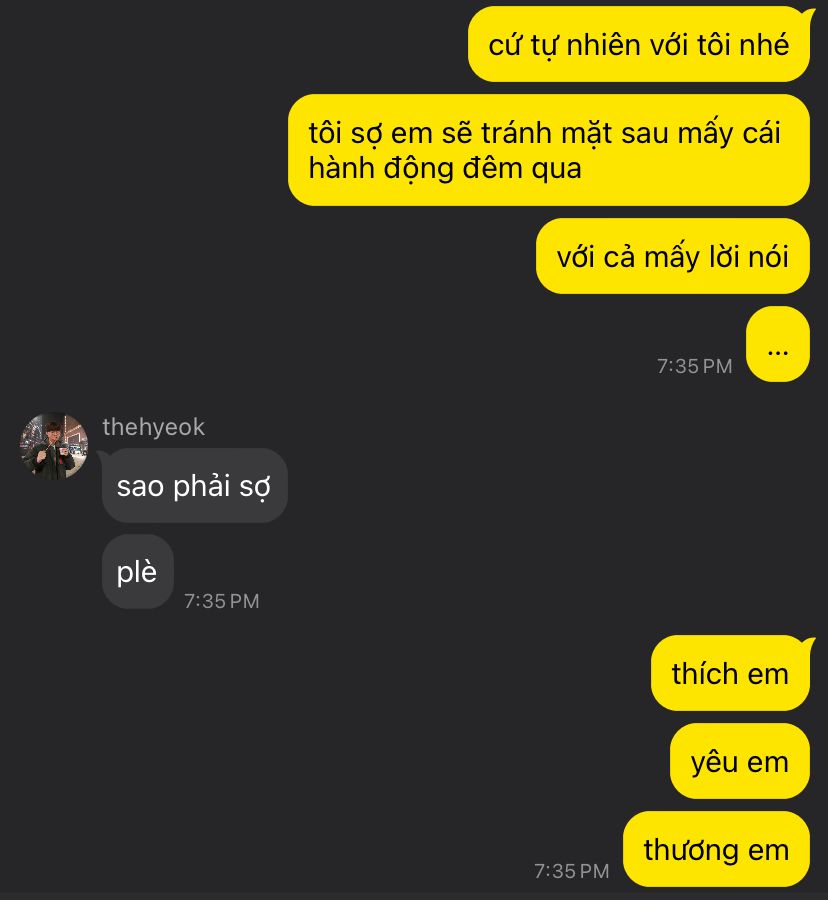828x900 pixels.
Task: Tap the 'tôi sợ em sẽ tránh mặt' bubble
Action: click(x=549, y=150)
